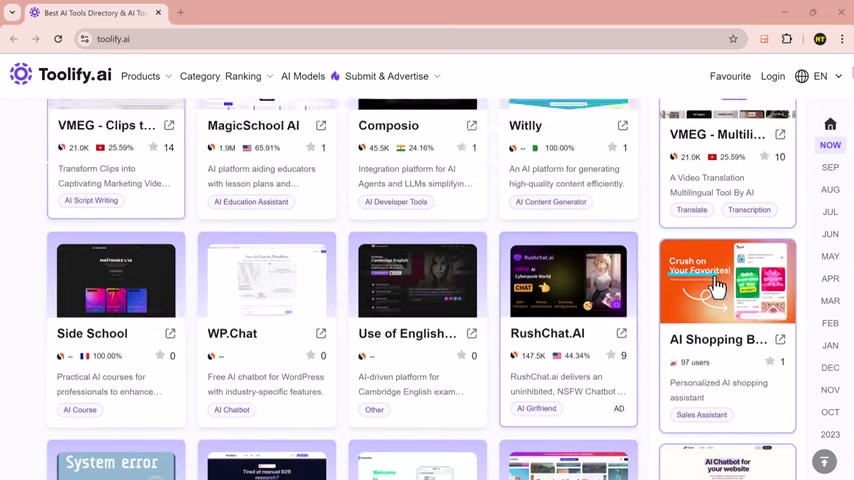854x480 pixels.
Task: Open external link for Use of English
Action: click(x=472, y=333)
